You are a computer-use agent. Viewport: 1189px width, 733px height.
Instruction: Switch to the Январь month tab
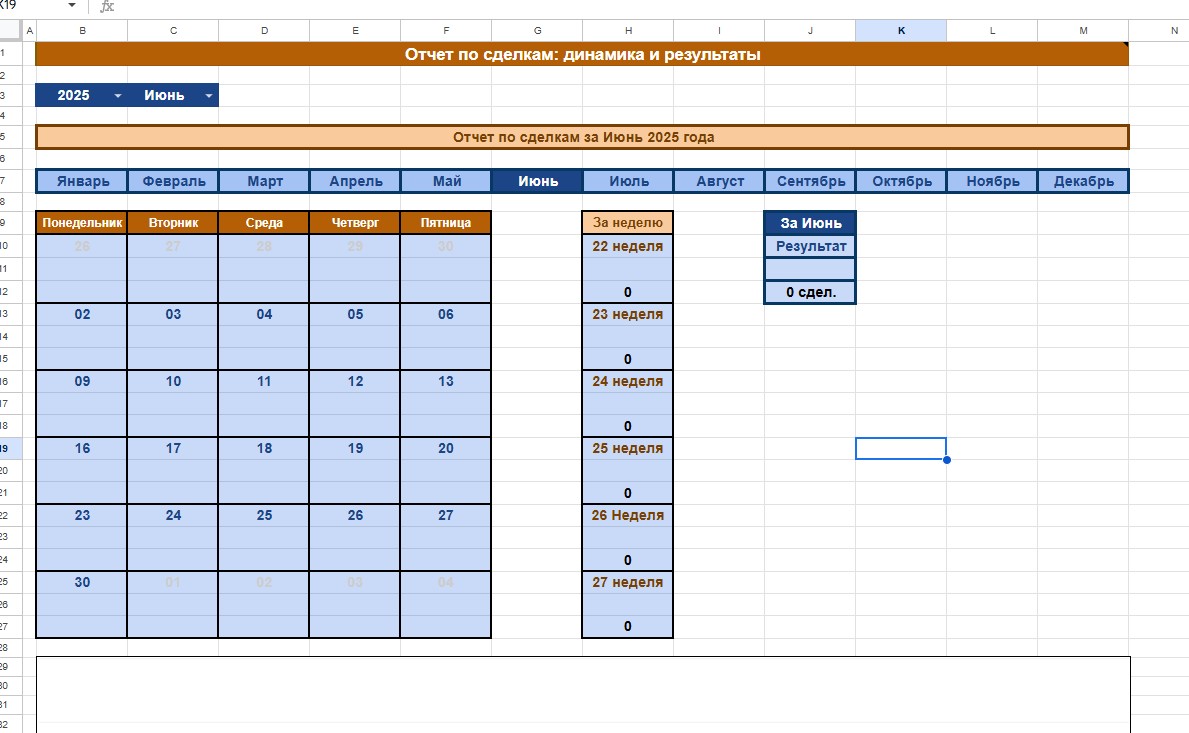pos(82,181)
